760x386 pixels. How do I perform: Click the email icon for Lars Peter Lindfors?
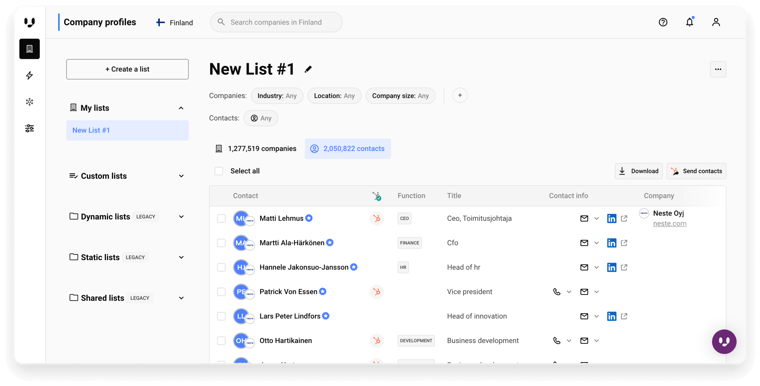(x=584, y=316)
